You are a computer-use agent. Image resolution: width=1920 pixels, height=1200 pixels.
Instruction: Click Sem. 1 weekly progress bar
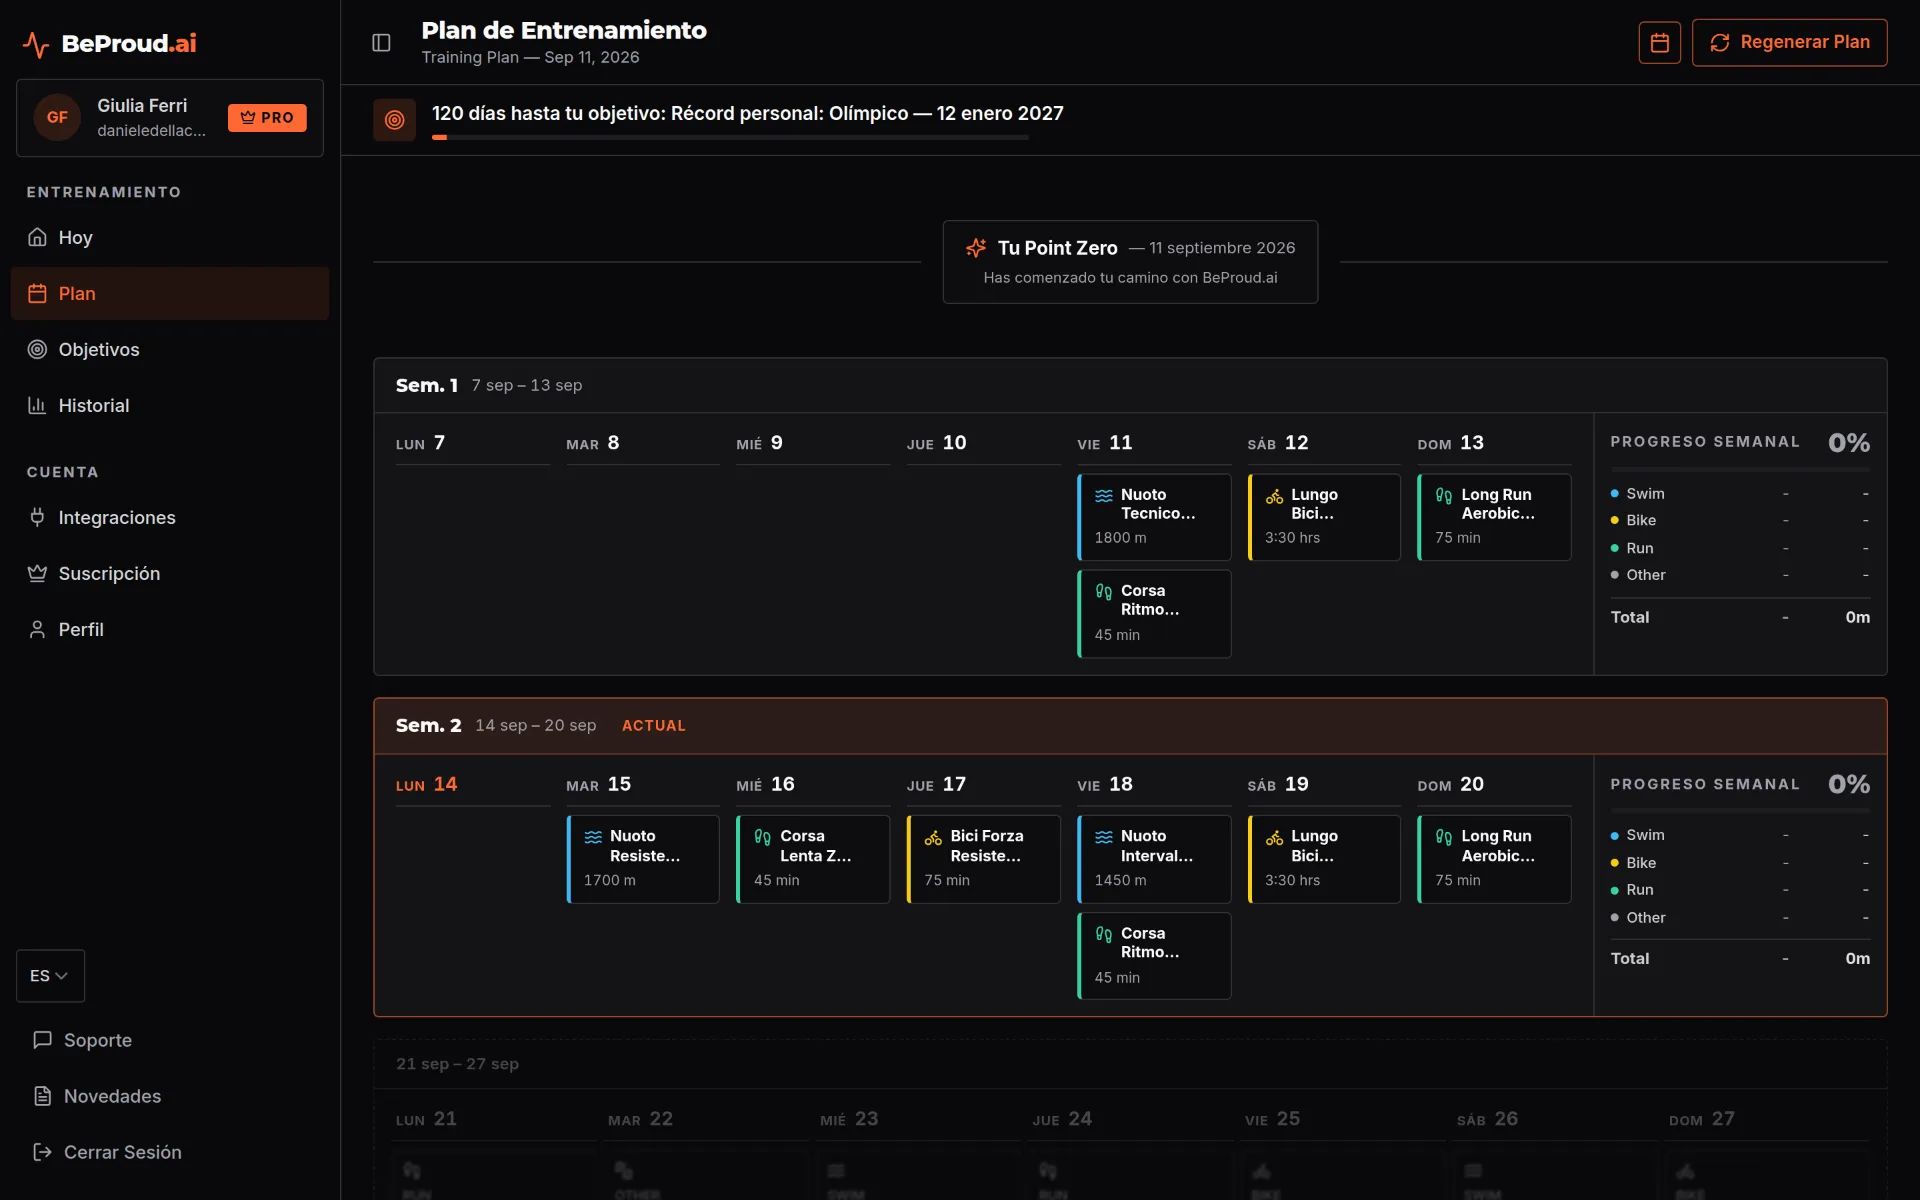(1740, 469)
